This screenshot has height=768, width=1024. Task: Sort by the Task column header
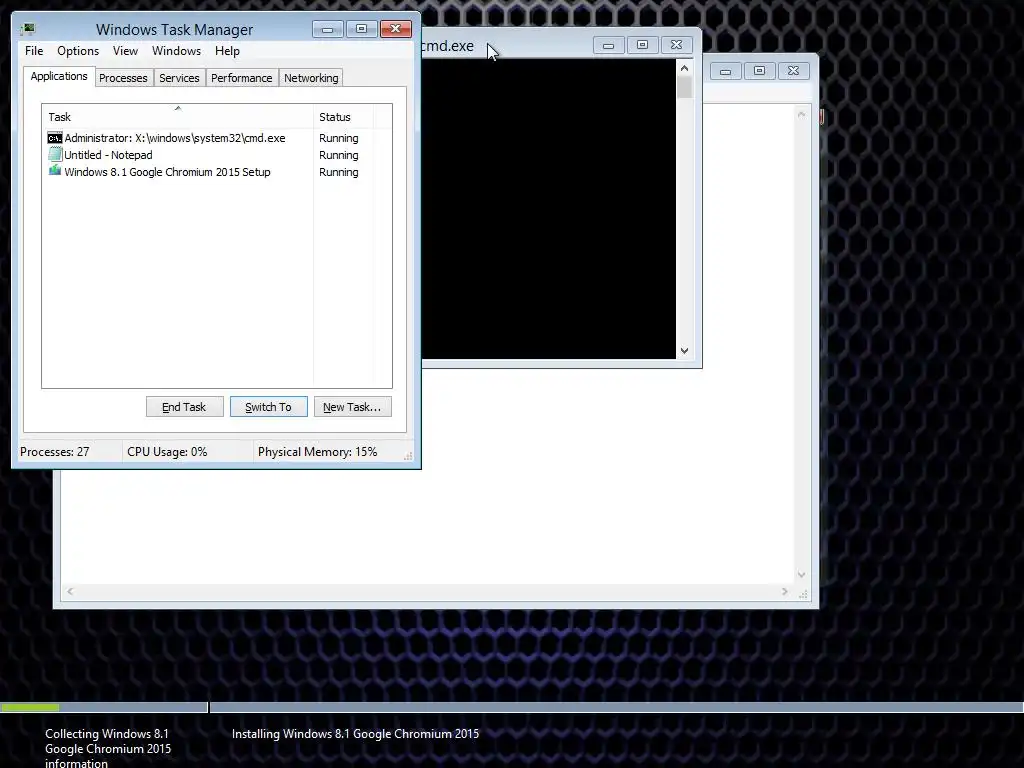177,117
